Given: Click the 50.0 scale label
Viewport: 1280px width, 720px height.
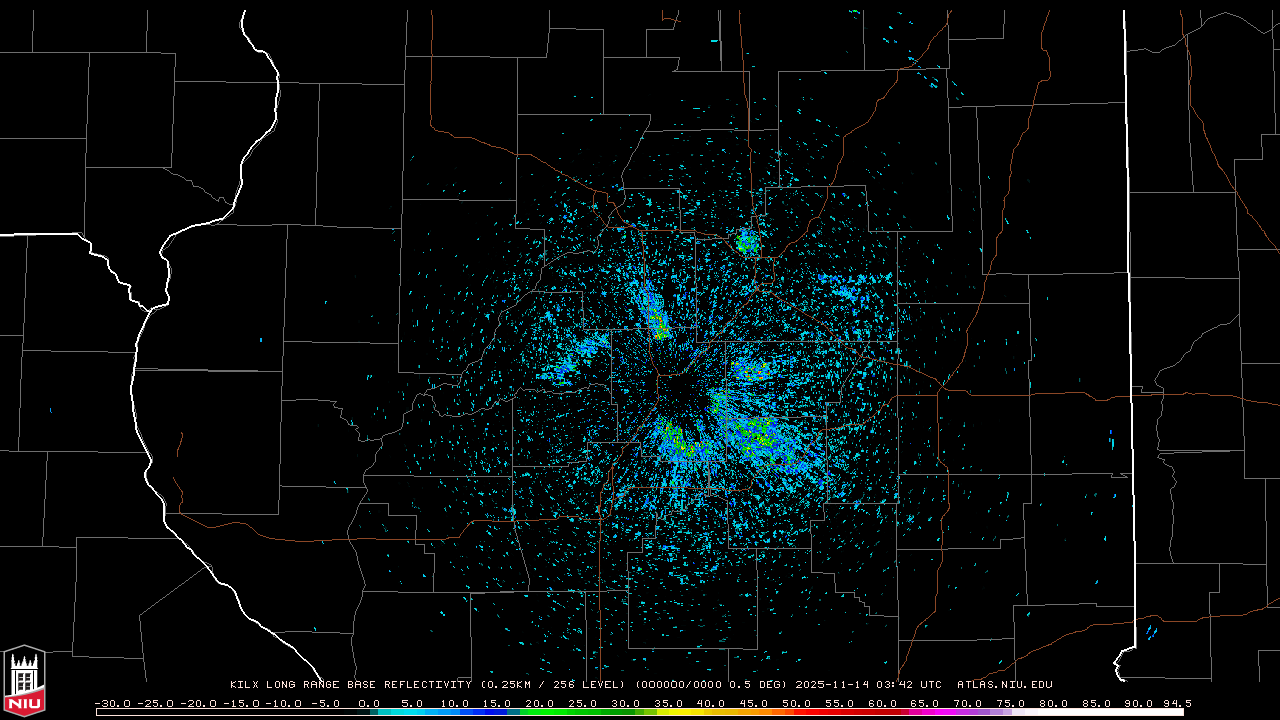Looking at the screenshot, I should click(796, 703).
